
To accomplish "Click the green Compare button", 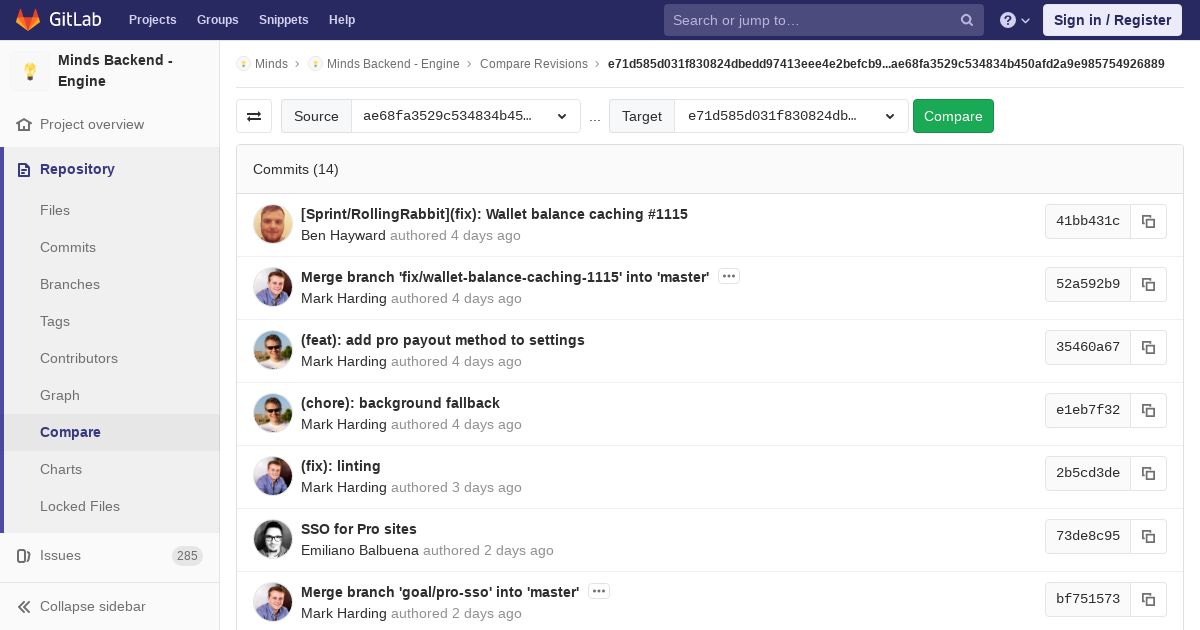I will pyautogui.click(x=953, y=116).
